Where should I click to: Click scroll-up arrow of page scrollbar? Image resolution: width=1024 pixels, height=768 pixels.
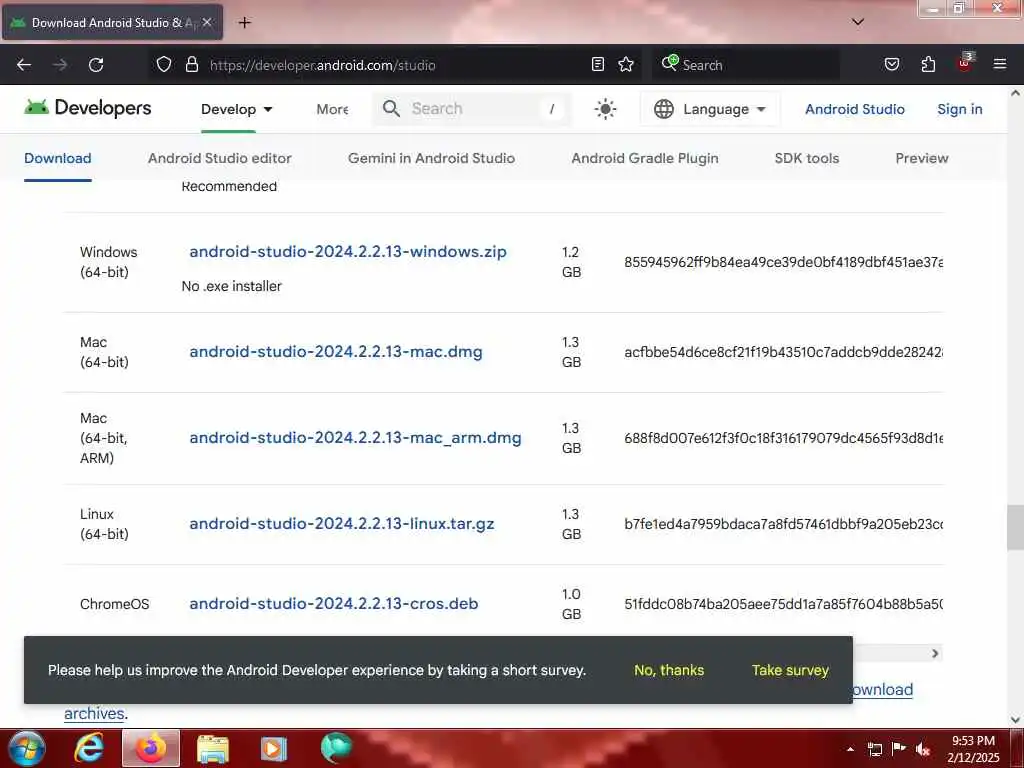(x=1015, y=93)
